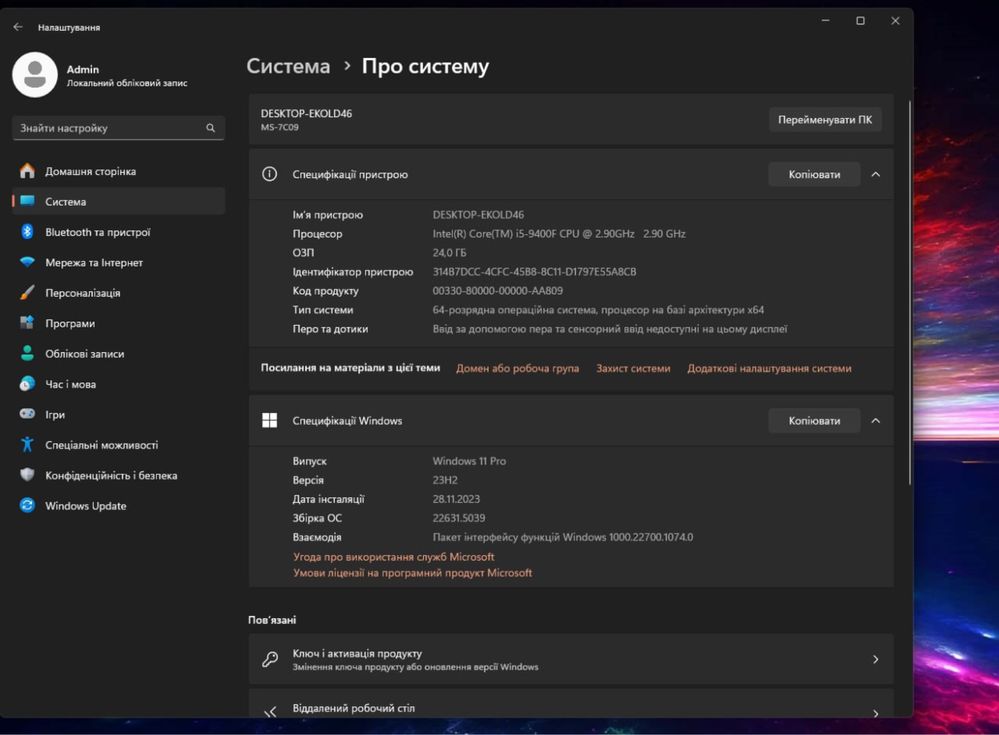The height and width of the screenshot is (735, 999).
Task: Click the Windows Update sync icon
Action: 27,505
